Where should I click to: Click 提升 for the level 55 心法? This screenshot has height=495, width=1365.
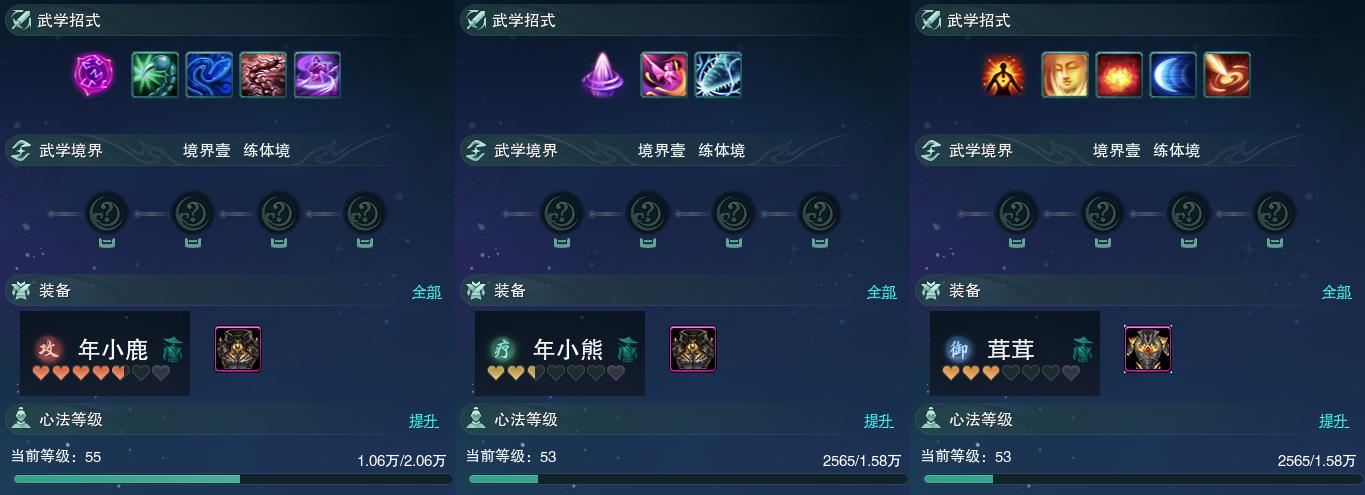424,421
